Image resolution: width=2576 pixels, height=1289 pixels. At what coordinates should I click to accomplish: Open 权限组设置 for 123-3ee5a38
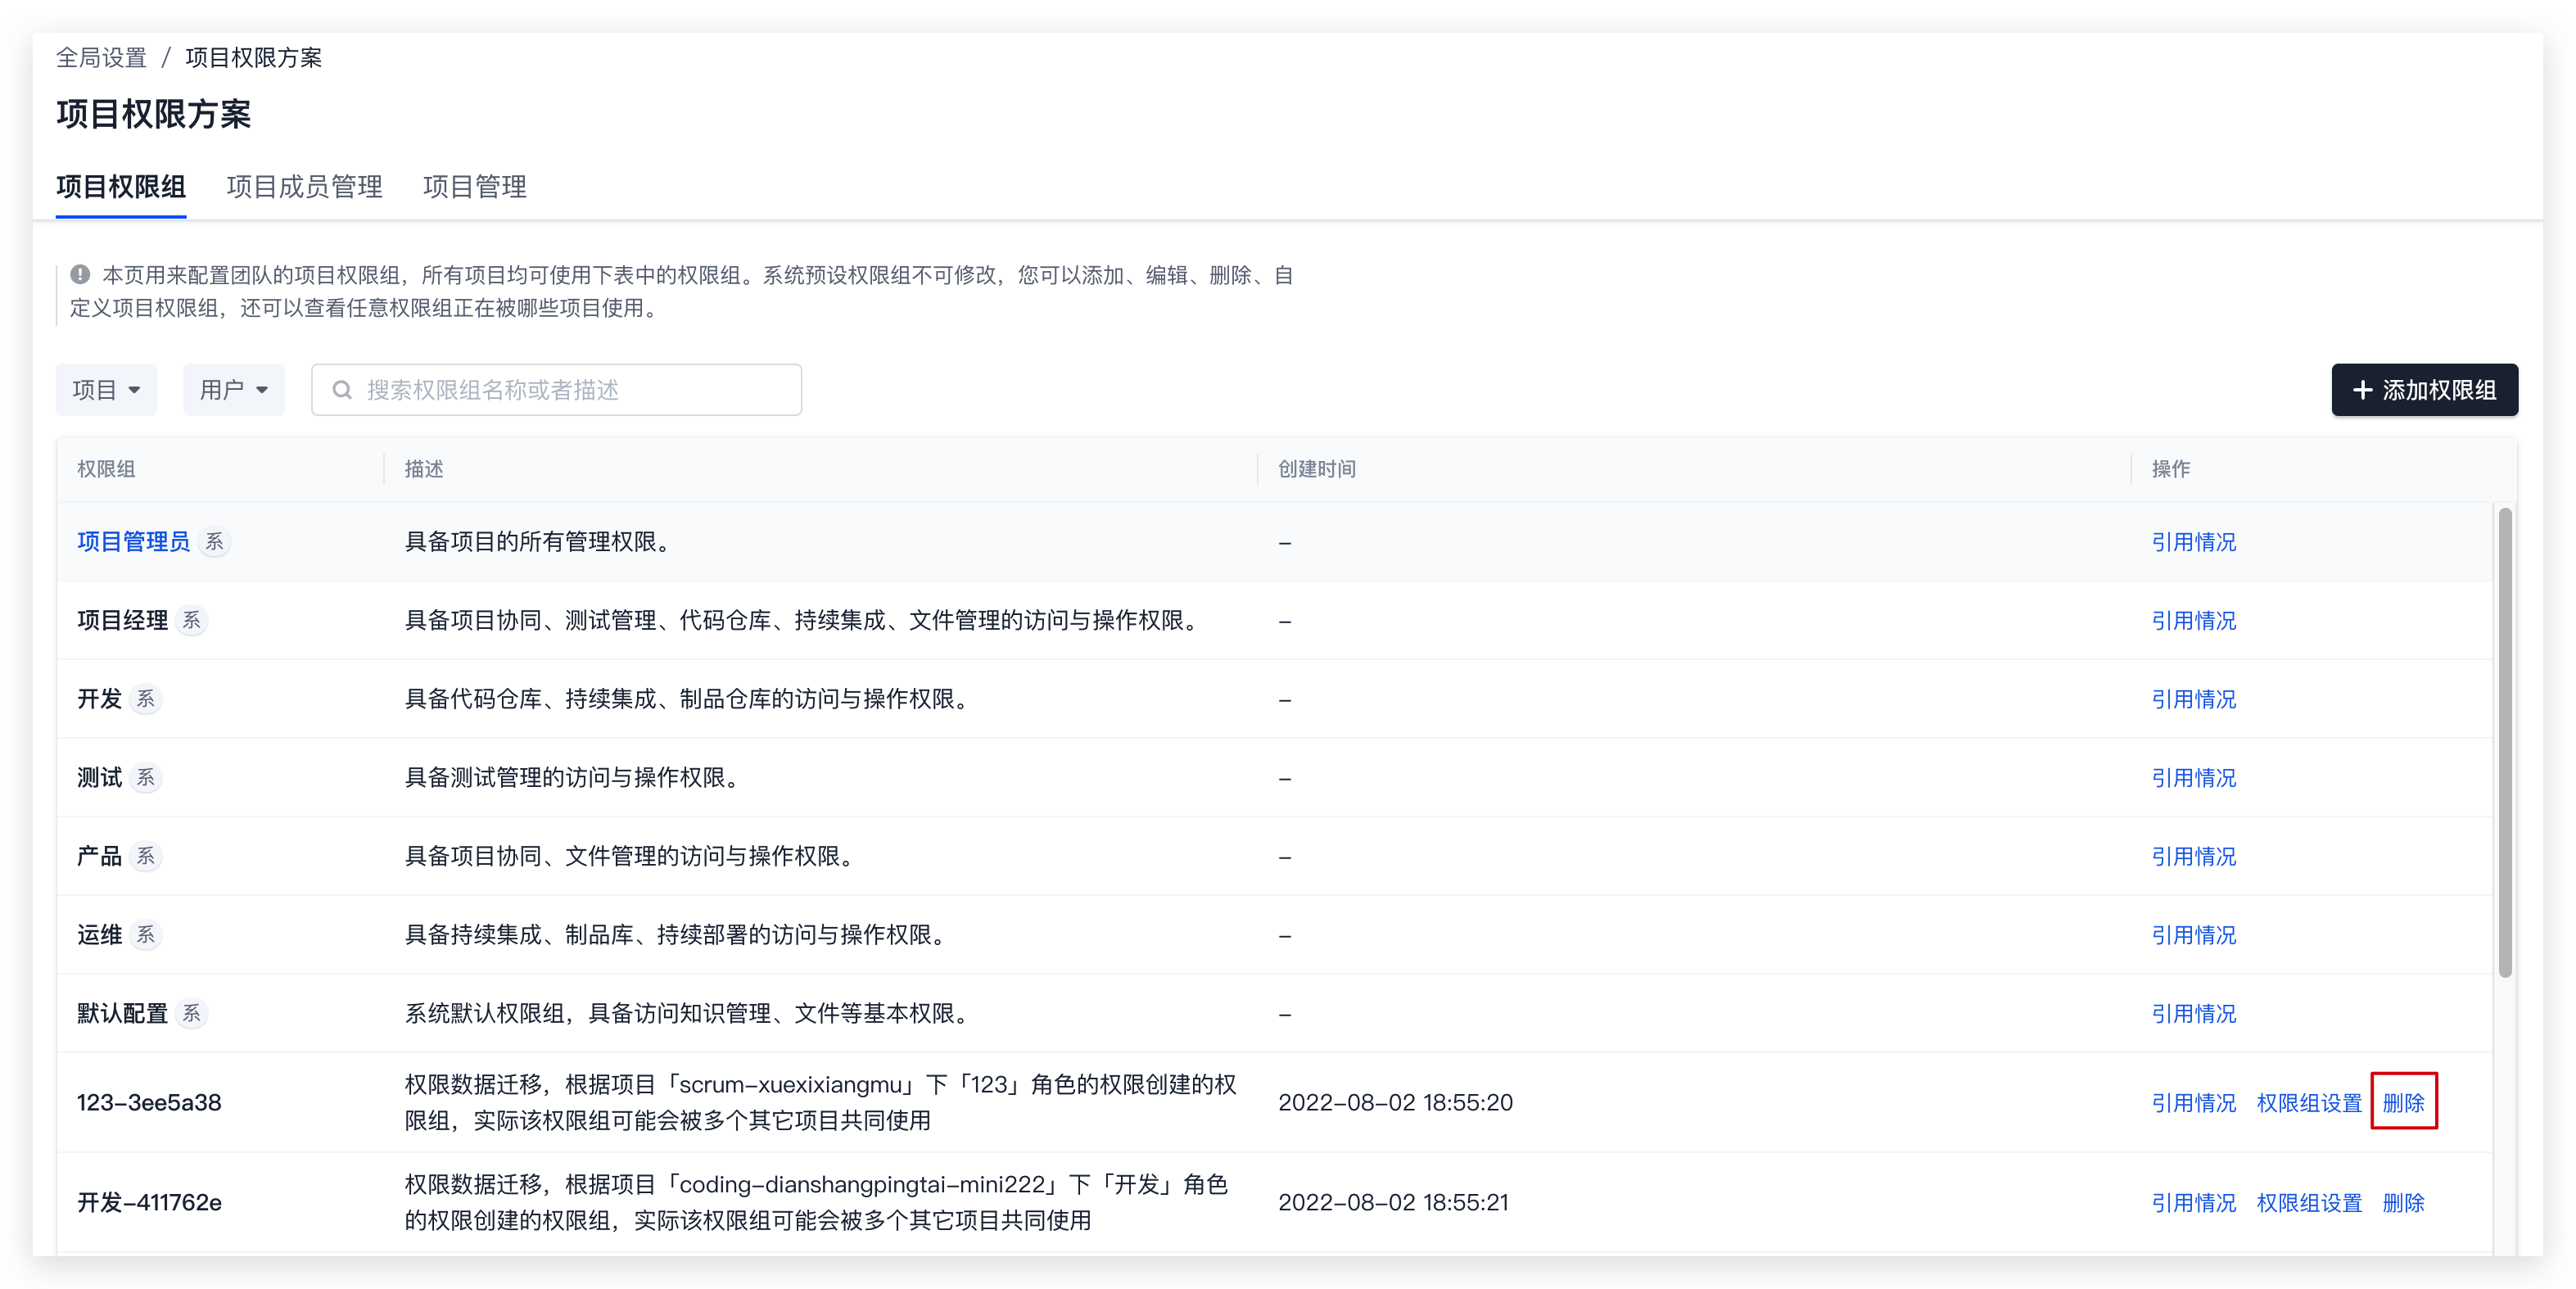click(x=2309, y=1103)
